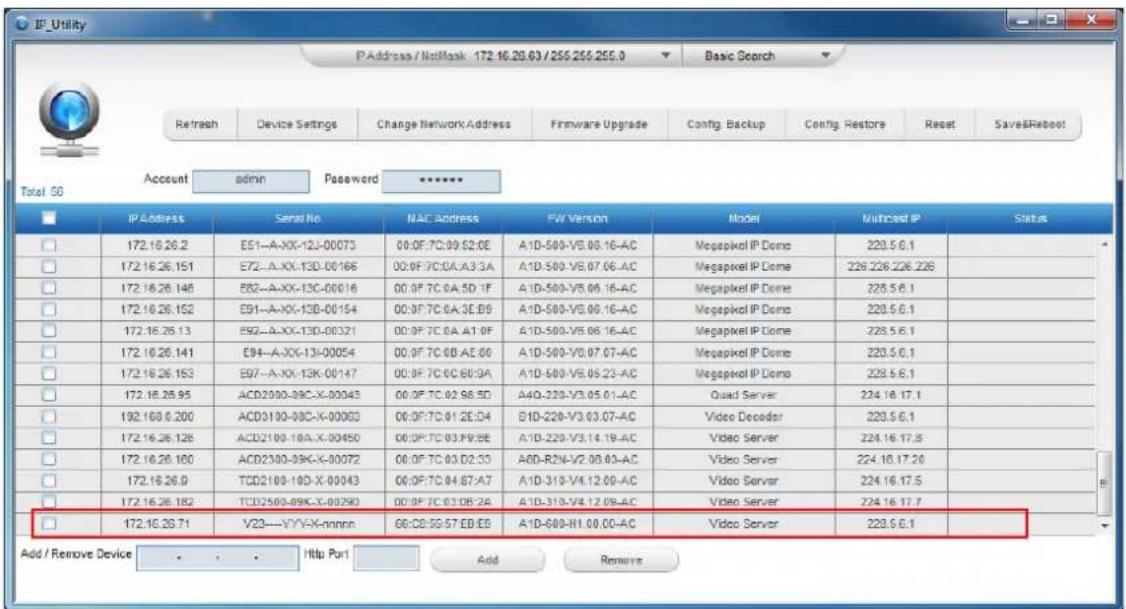Sort by Status column header
1126x609 pixels.
[1030, 218]
